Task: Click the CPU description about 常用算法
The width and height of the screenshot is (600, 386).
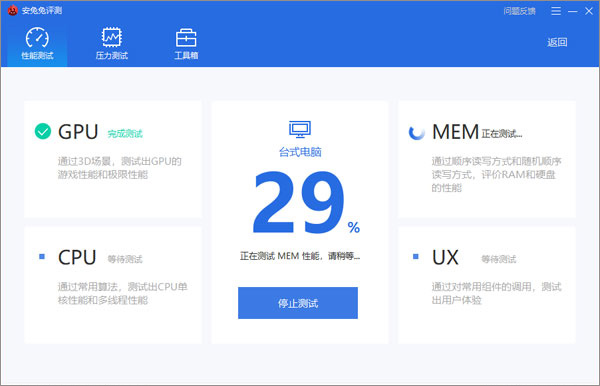Action: pyautogui.click(x=122, y=293)
